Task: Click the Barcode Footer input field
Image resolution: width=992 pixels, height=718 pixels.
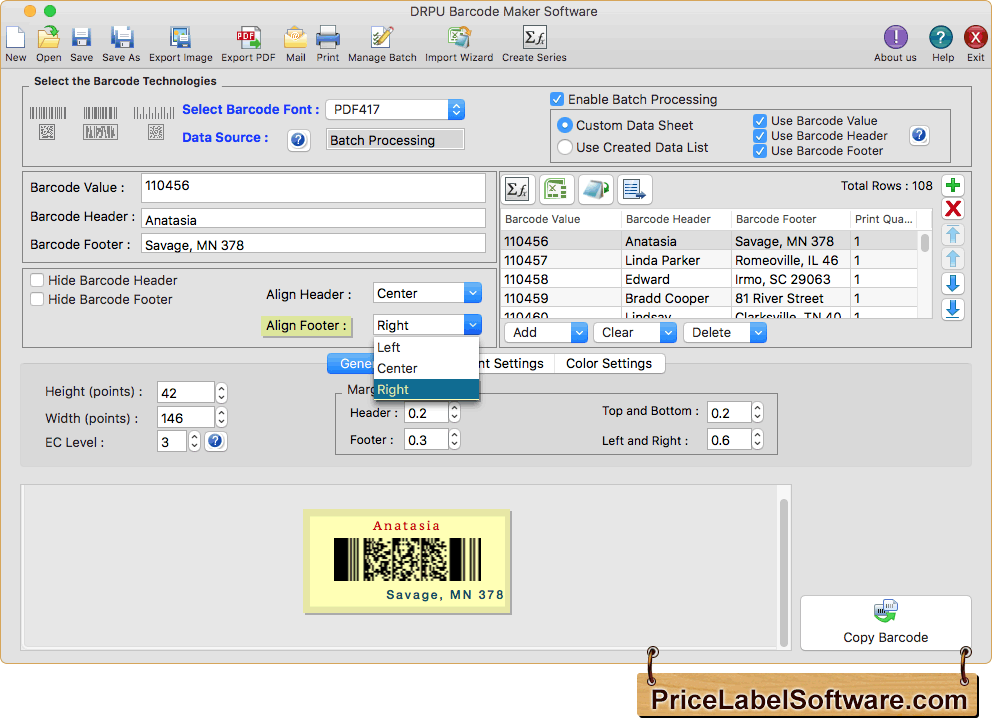Action: point(313,244)
